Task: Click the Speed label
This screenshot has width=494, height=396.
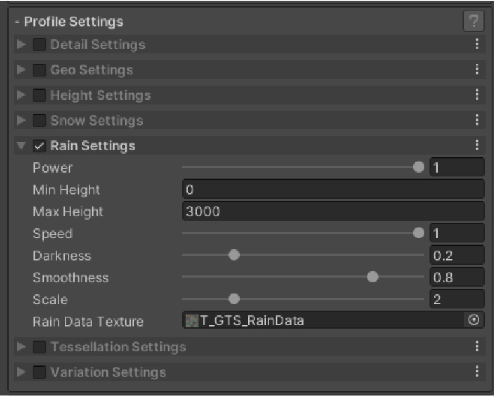Action: [x=52, y=234]
